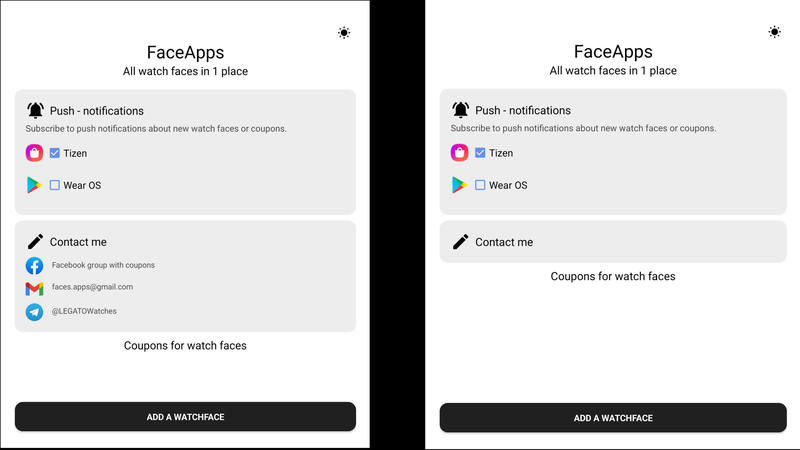The width and height of the screenshot is (800, 450).
Task: Collapse the Contact me section in left panel
Action: tap(185, 242)
